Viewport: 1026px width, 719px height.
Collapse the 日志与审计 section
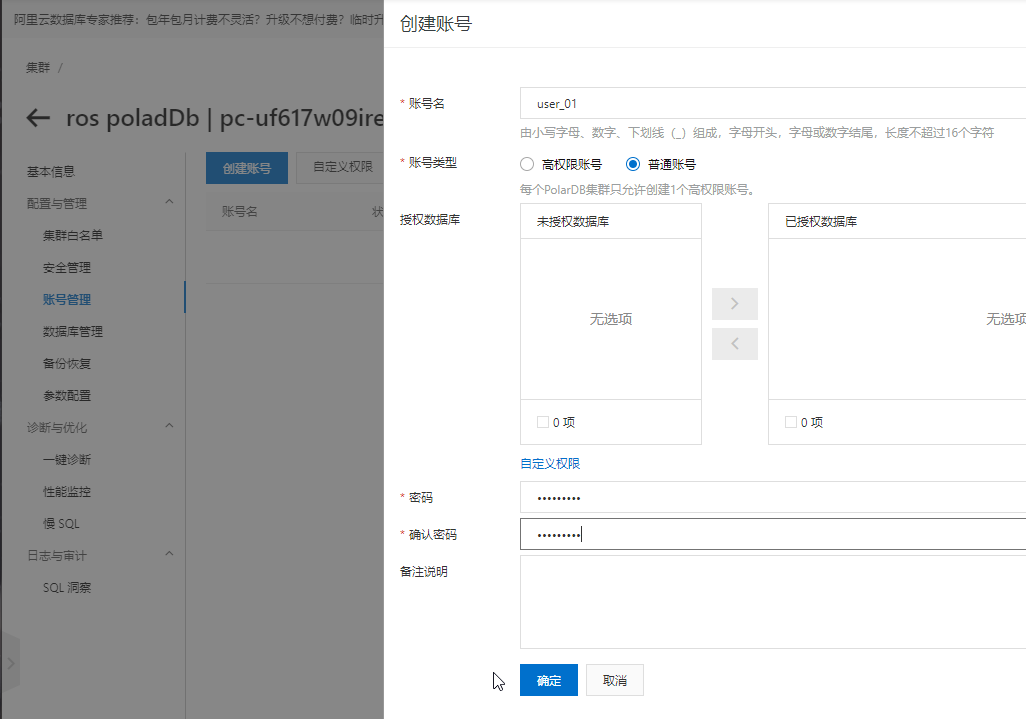click(x=169, y=555)
